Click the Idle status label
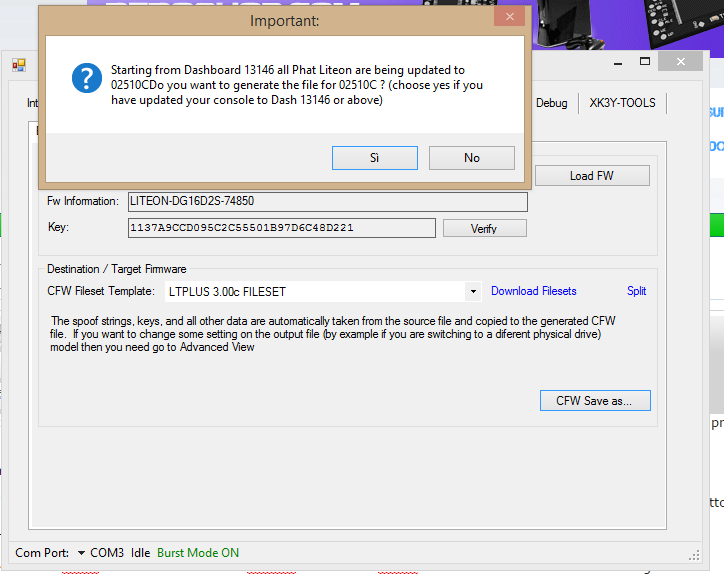This screenshot has height=577, width=724. [x=140, y=553]
